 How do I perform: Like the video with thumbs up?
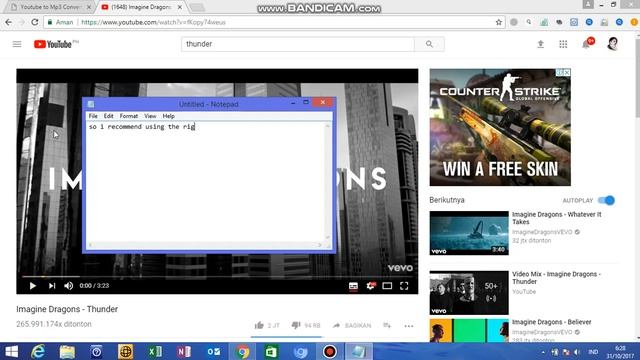[259, 325]
